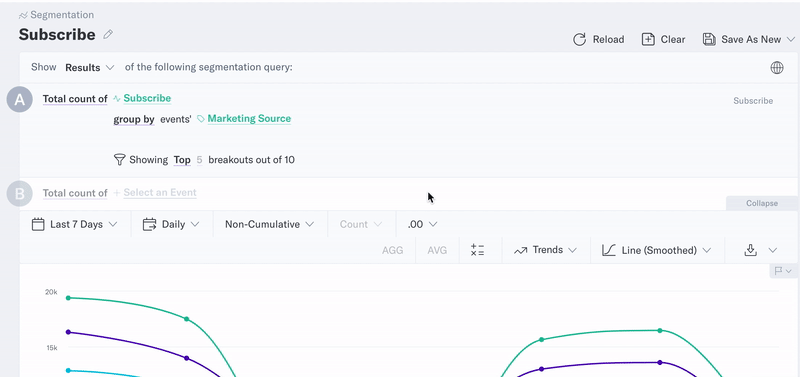Image resolution: width=800 pixels, height=377 pixels.
Task: Click Top in the breakouts filter
Action: click(182, 160)
